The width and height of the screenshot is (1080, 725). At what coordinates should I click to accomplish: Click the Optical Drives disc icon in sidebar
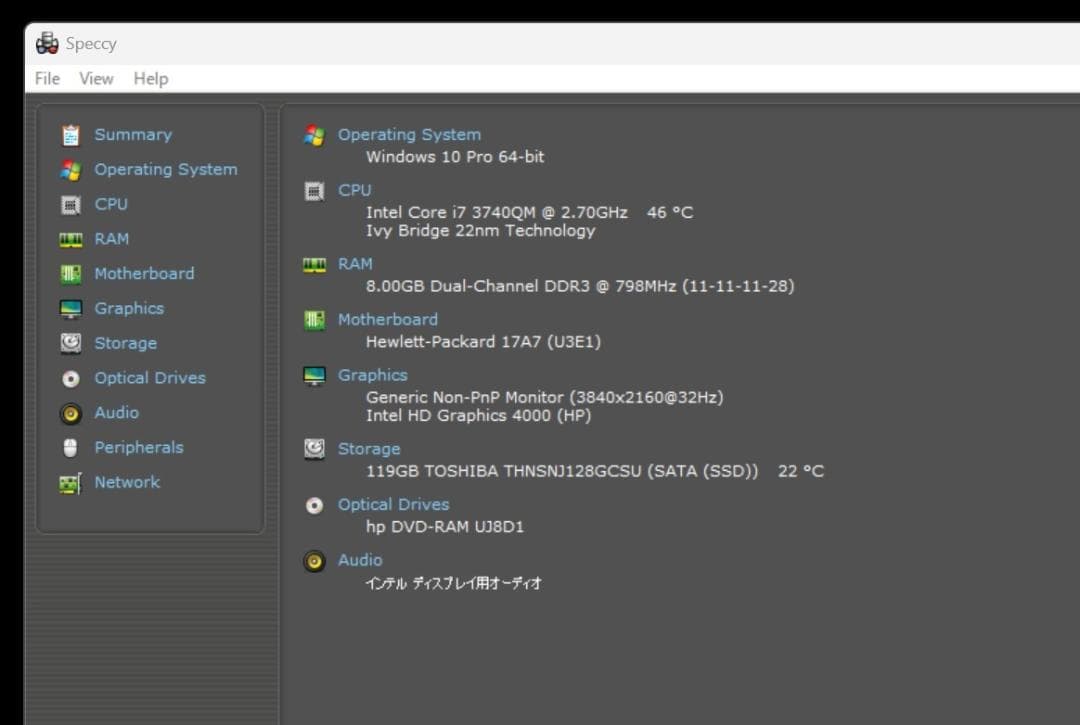click(x=70, y=379)
